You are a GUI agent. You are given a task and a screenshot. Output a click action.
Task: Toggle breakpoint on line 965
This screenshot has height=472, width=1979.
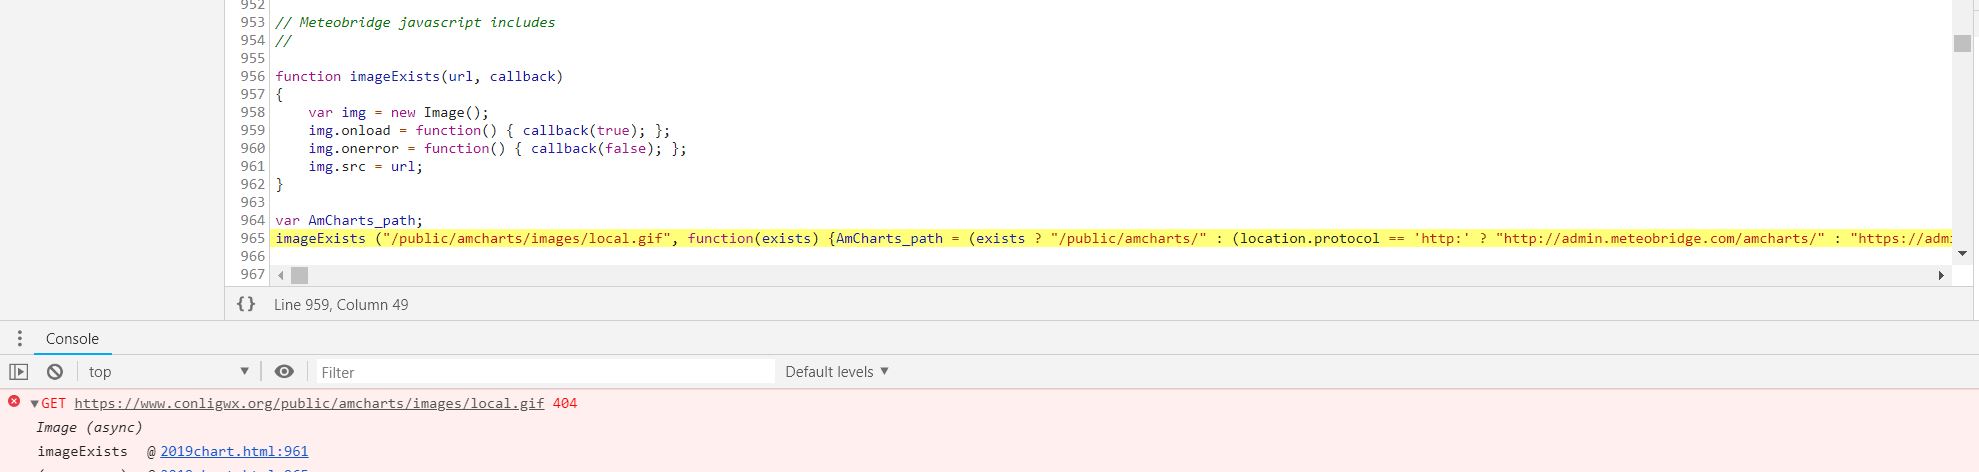click(252, 239)
